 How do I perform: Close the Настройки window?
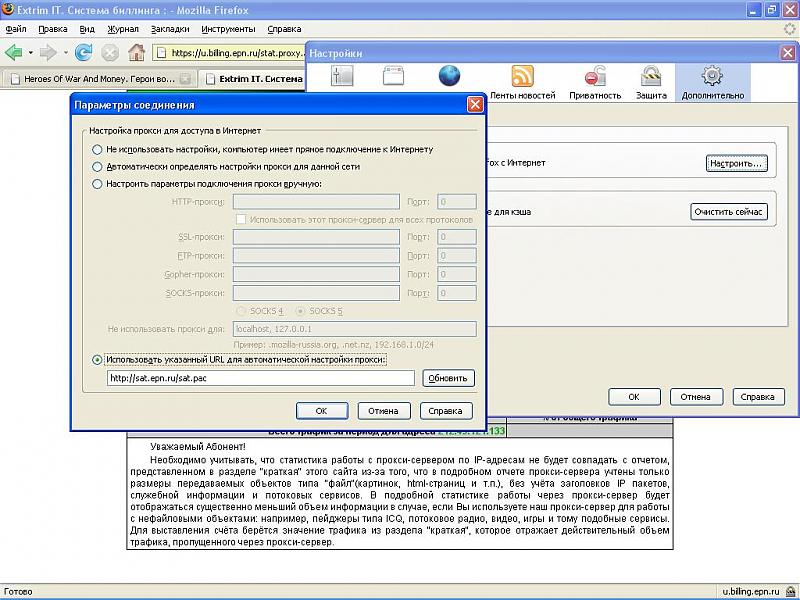[787, 53]
